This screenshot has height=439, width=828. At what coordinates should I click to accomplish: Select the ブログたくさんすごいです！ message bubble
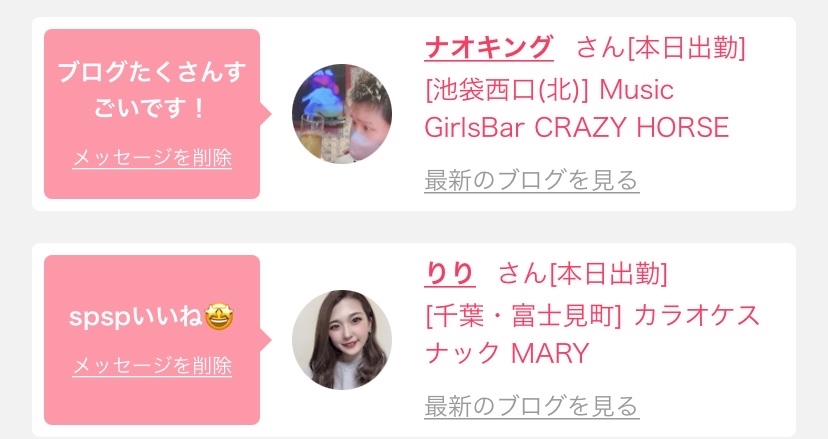coord(152,90)
